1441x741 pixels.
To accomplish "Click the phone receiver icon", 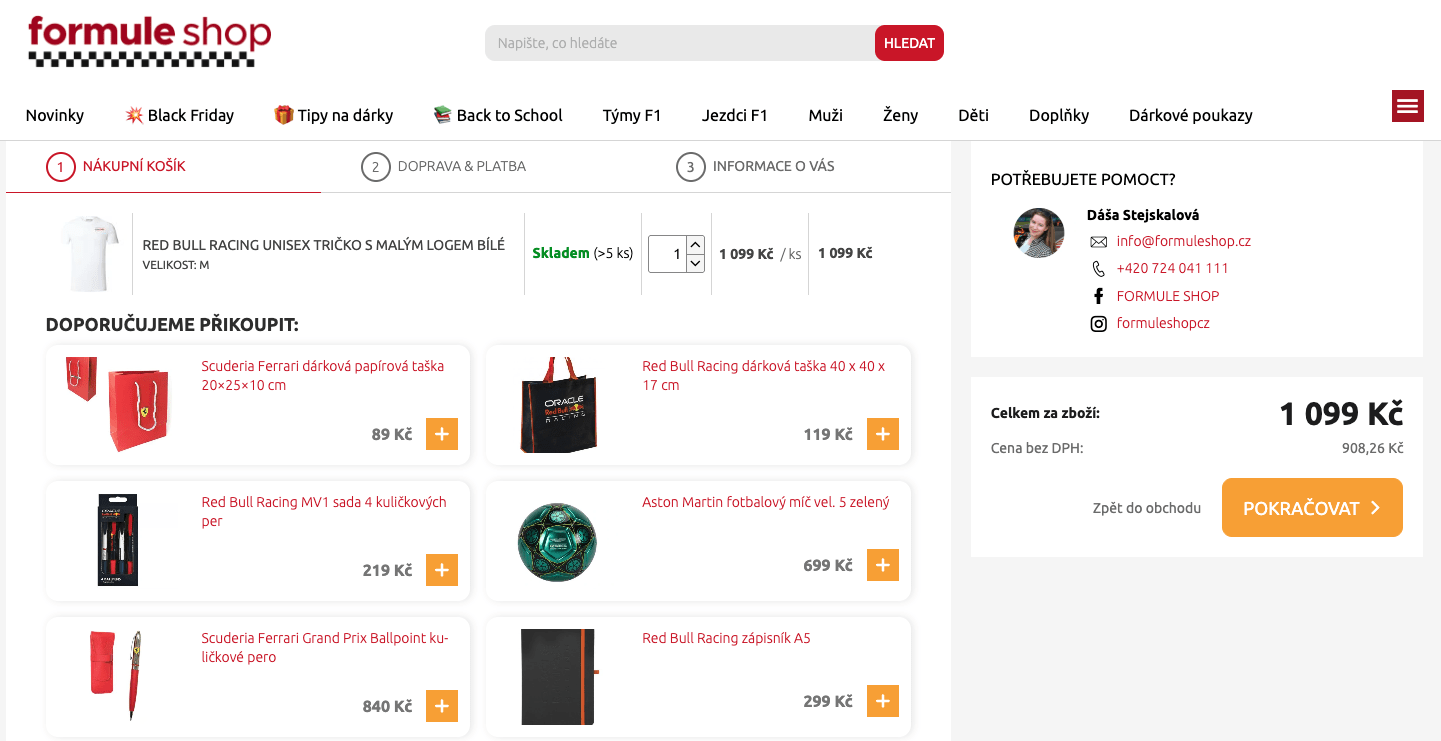I will [1097, 268].
